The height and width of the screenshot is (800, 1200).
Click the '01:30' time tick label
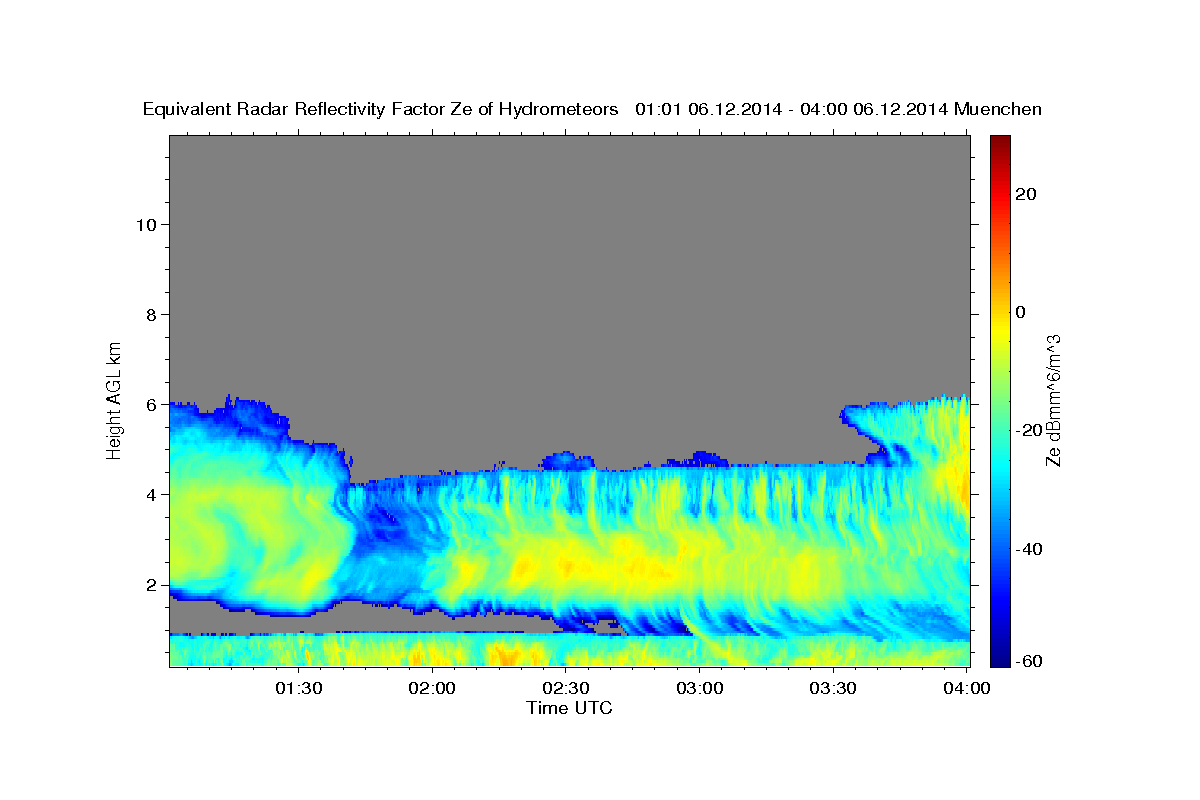[299, 688]
